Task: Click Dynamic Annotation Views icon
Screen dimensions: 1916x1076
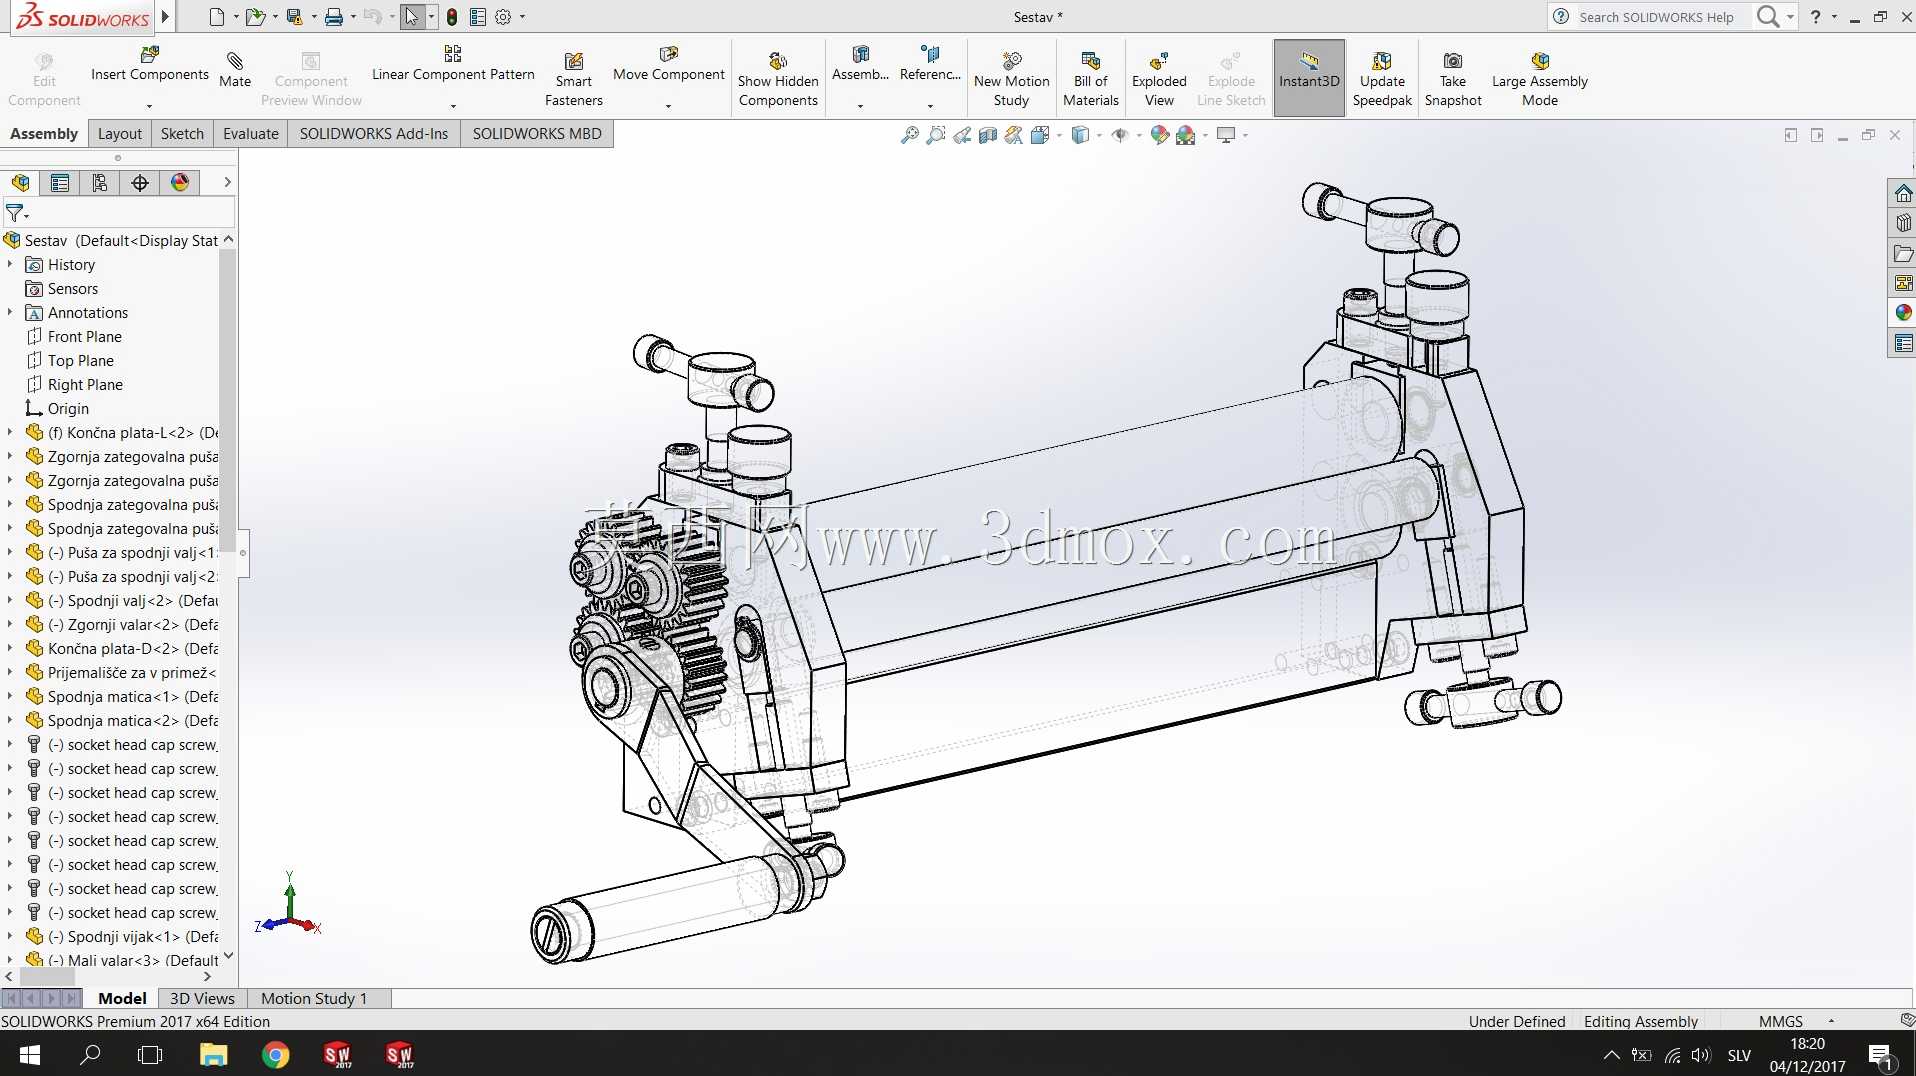Action: (1013, 135)
